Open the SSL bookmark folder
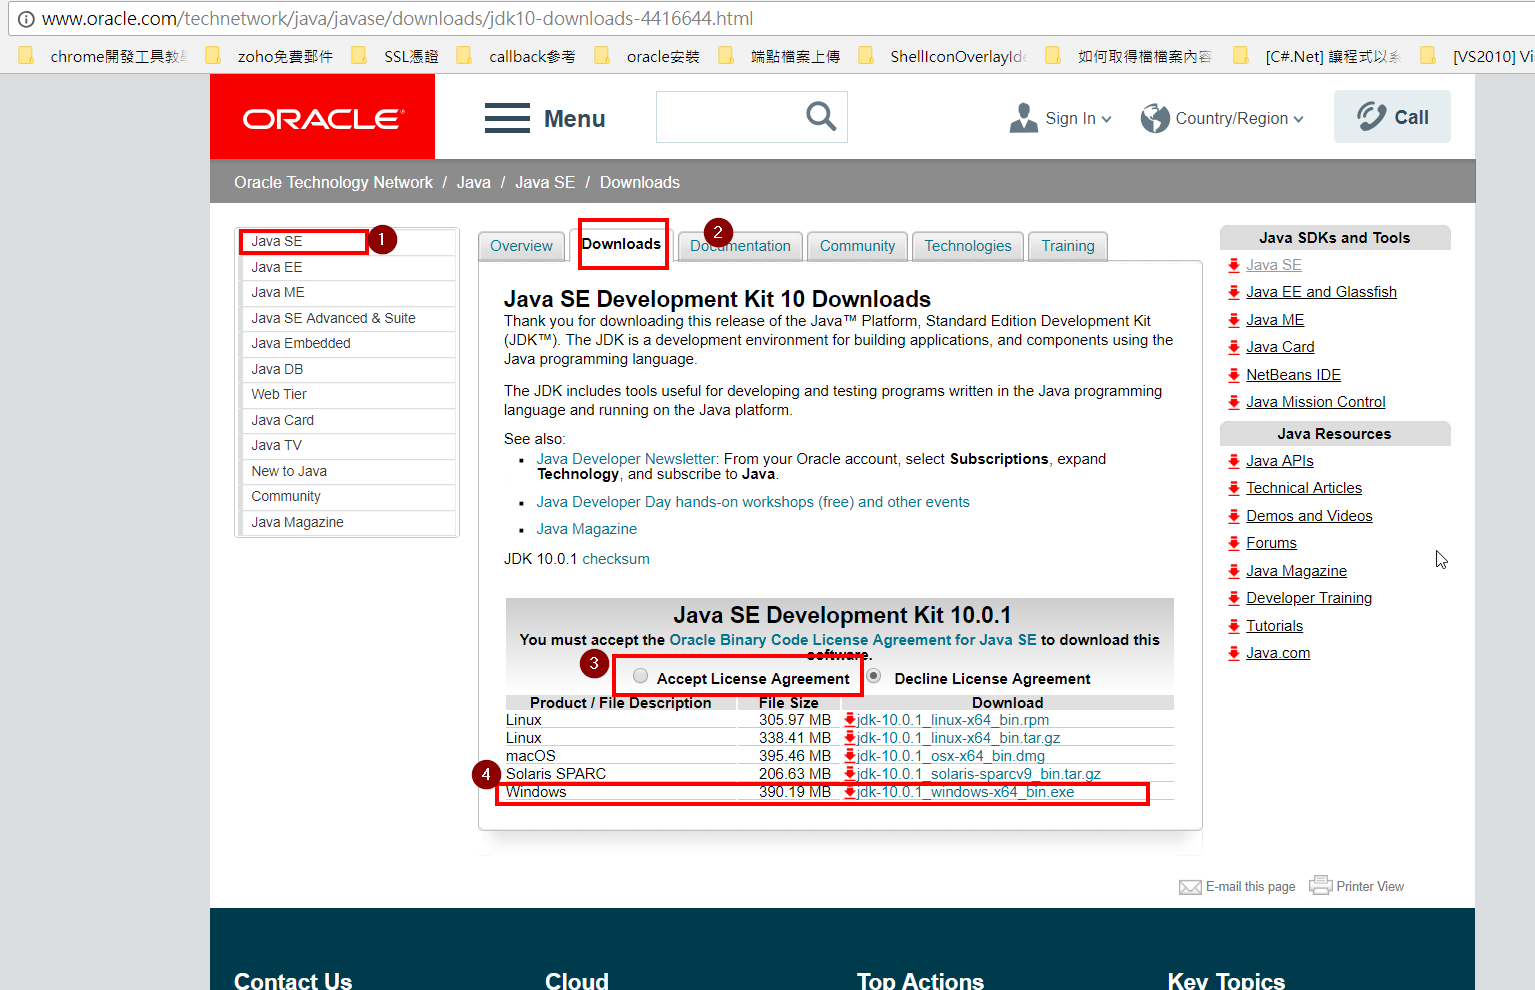1535x990 pixels. click(395, 56)
